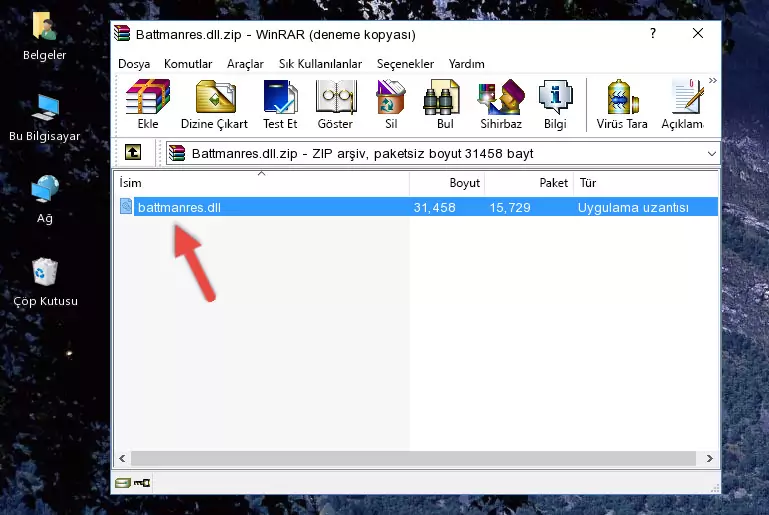Open the Seçenekler menu
Image resolution: width=769 pixels, height=515 pixels.
(405, 64)
